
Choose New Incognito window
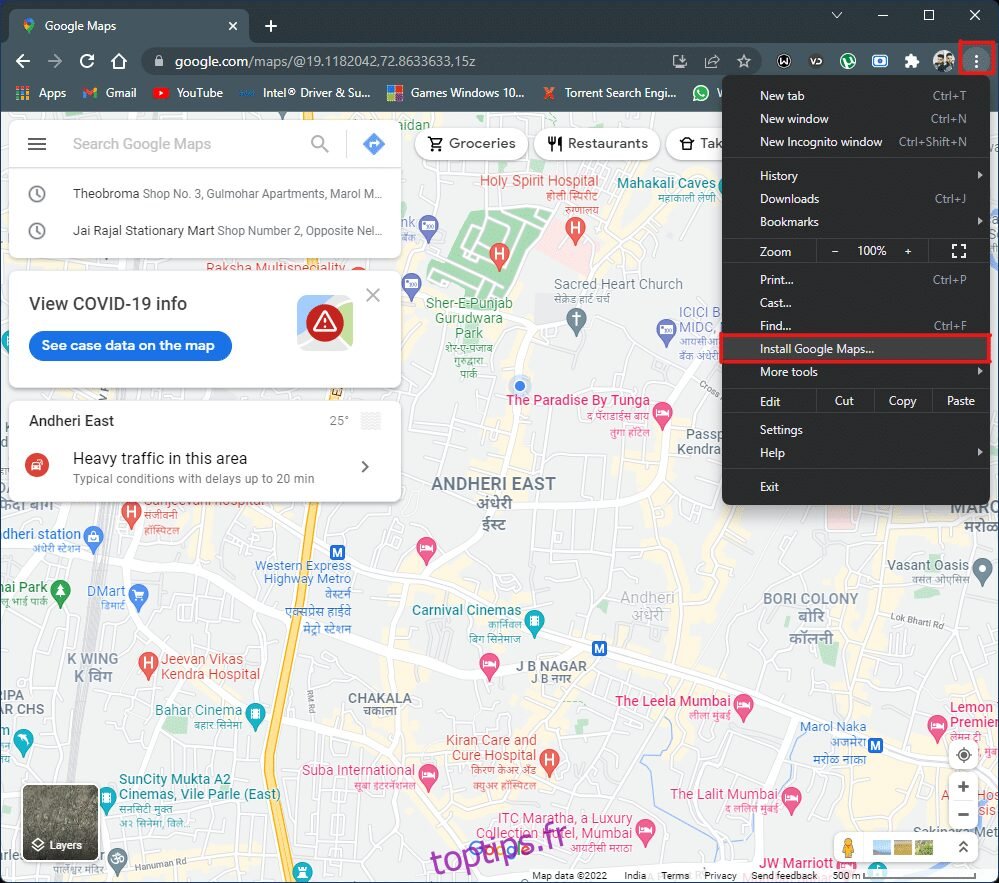[x=821, y=142]
